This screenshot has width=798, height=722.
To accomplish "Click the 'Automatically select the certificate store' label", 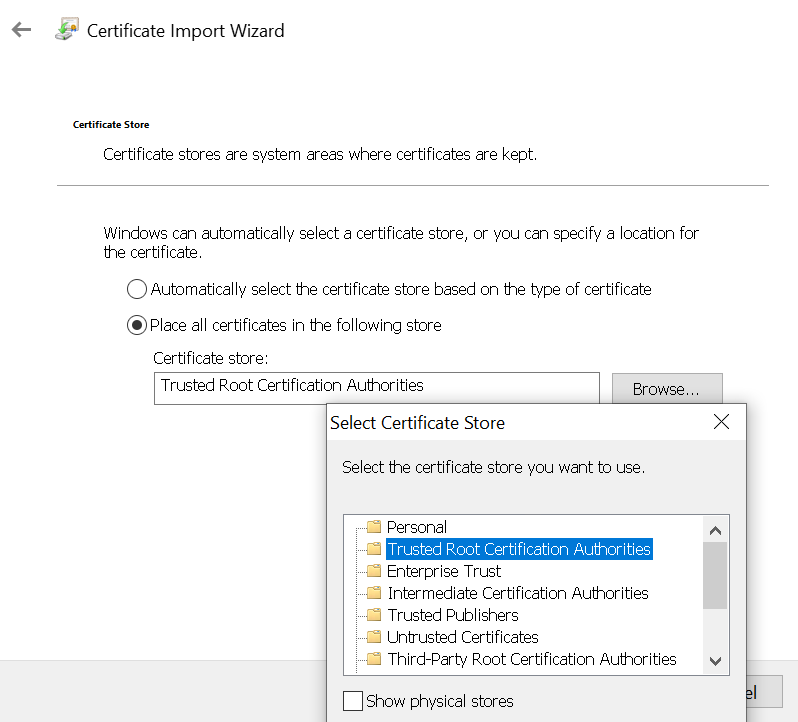I will point(401,289).
